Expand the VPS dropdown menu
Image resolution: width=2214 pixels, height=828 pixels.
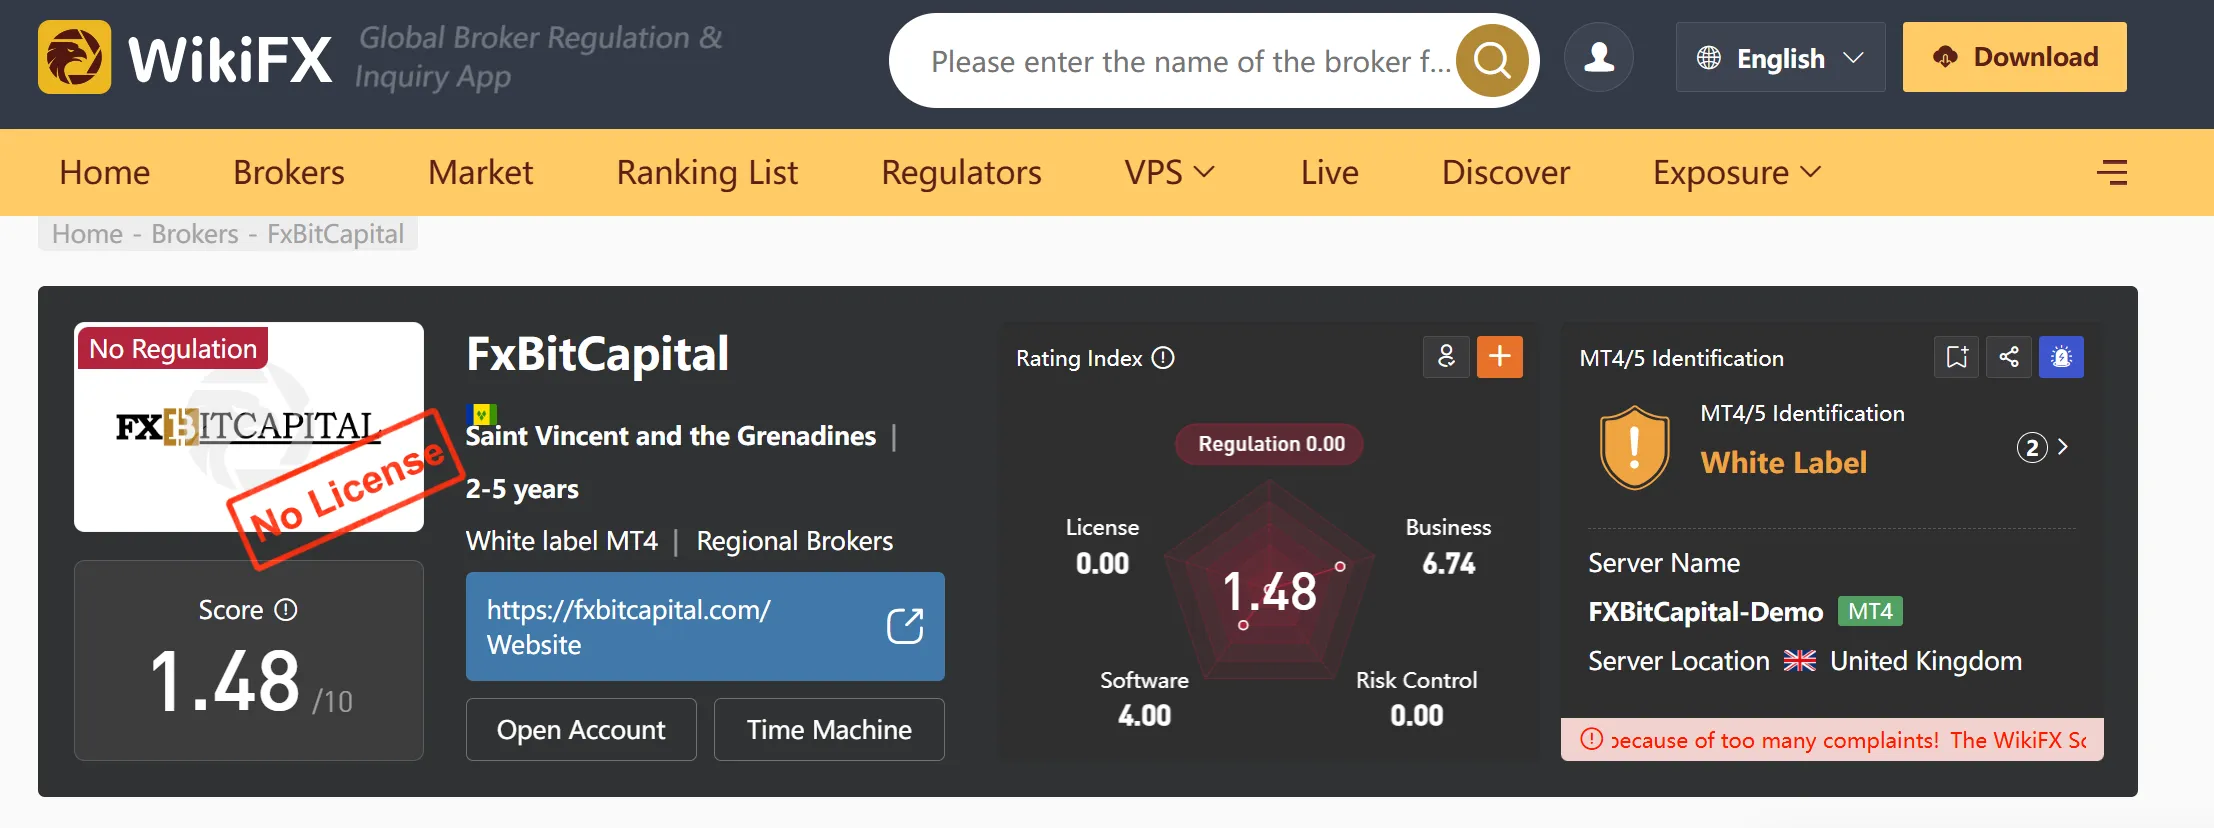tap(1170, 173)
